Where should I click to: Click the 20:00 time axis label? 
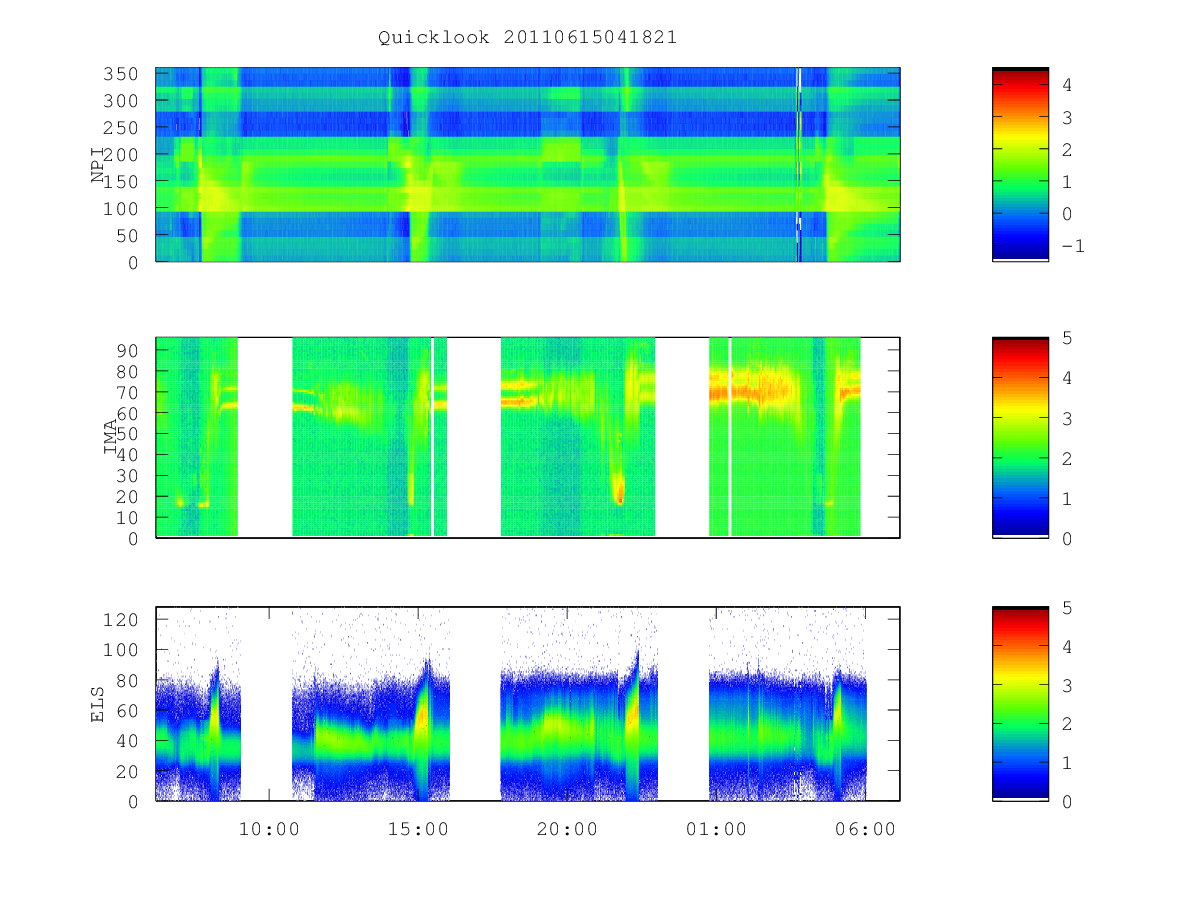567,829
